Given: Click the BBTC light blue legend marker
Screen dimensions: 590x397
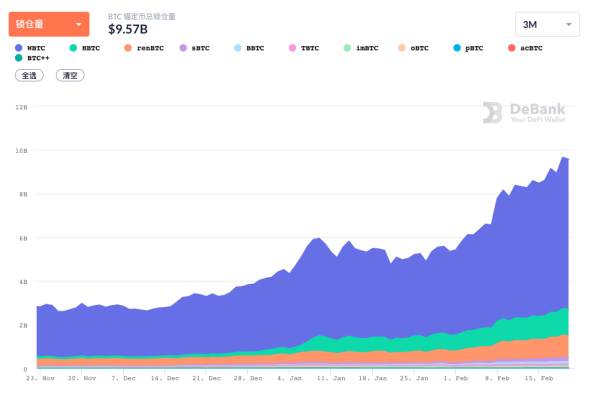Looking at the screenshot, I should [238, 48].
